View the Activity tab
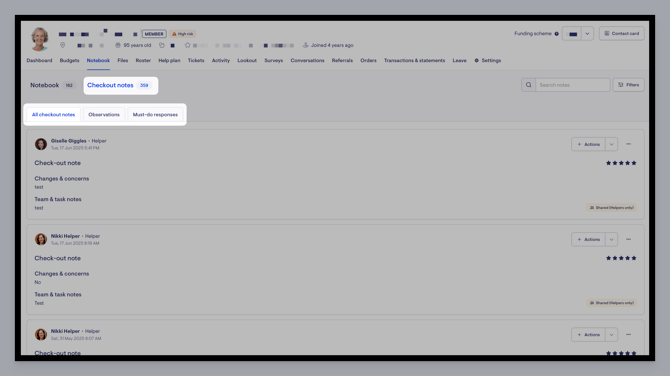670x376 pixels. [x=221, y=61]
